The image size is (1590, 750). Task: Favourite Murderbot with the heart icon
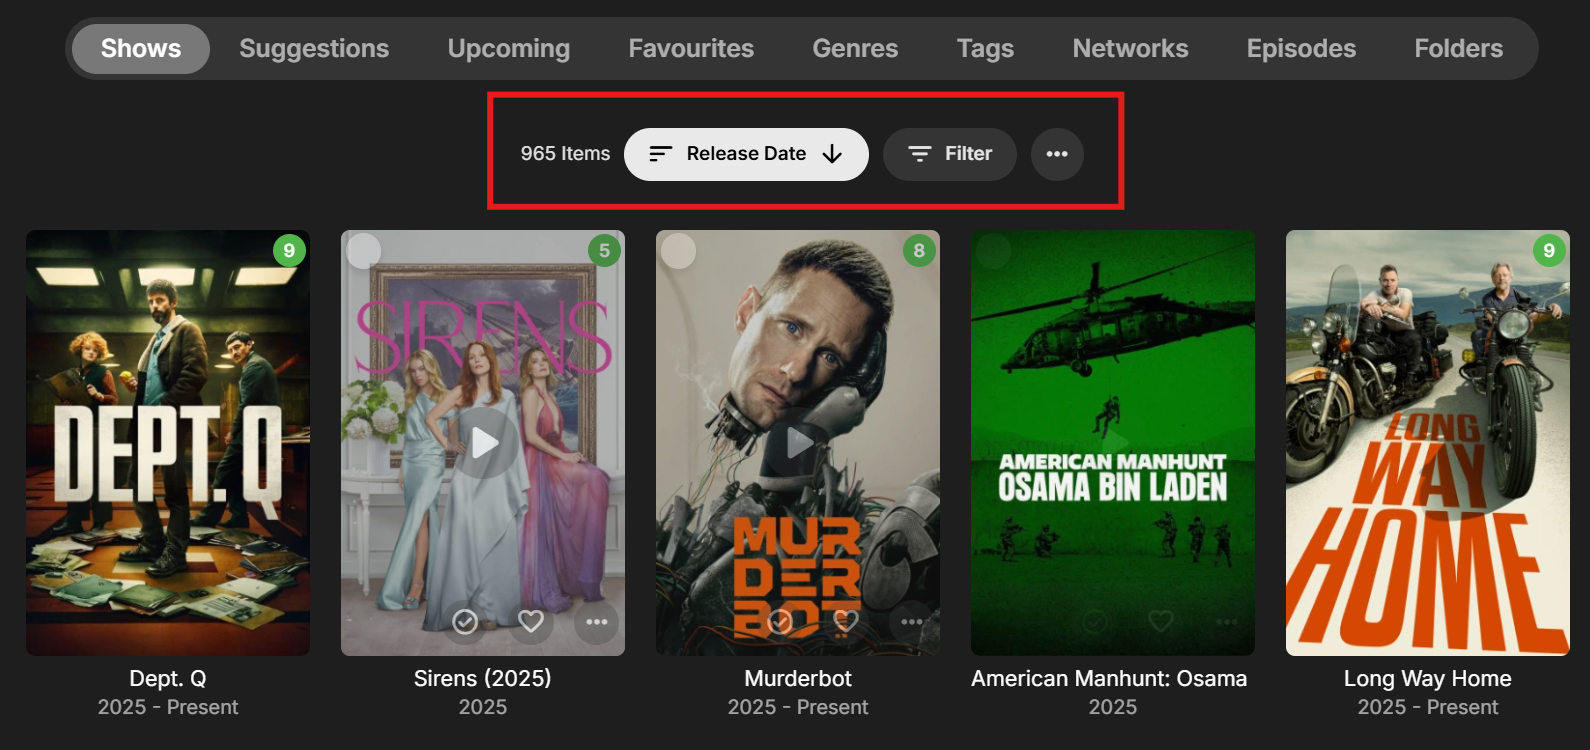point(846,621)
